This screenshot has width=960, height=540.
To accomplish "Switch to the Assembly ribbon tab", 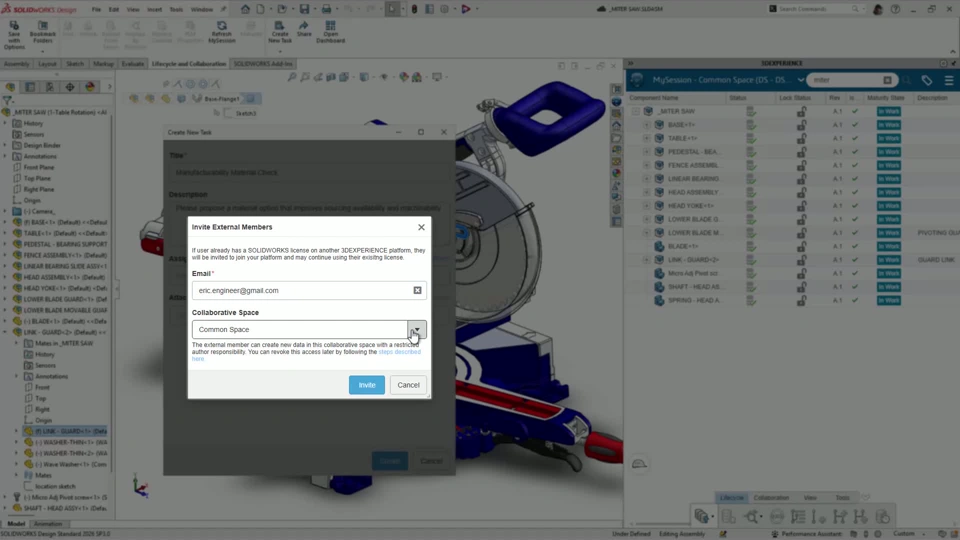I will click(x=17, y=64).
